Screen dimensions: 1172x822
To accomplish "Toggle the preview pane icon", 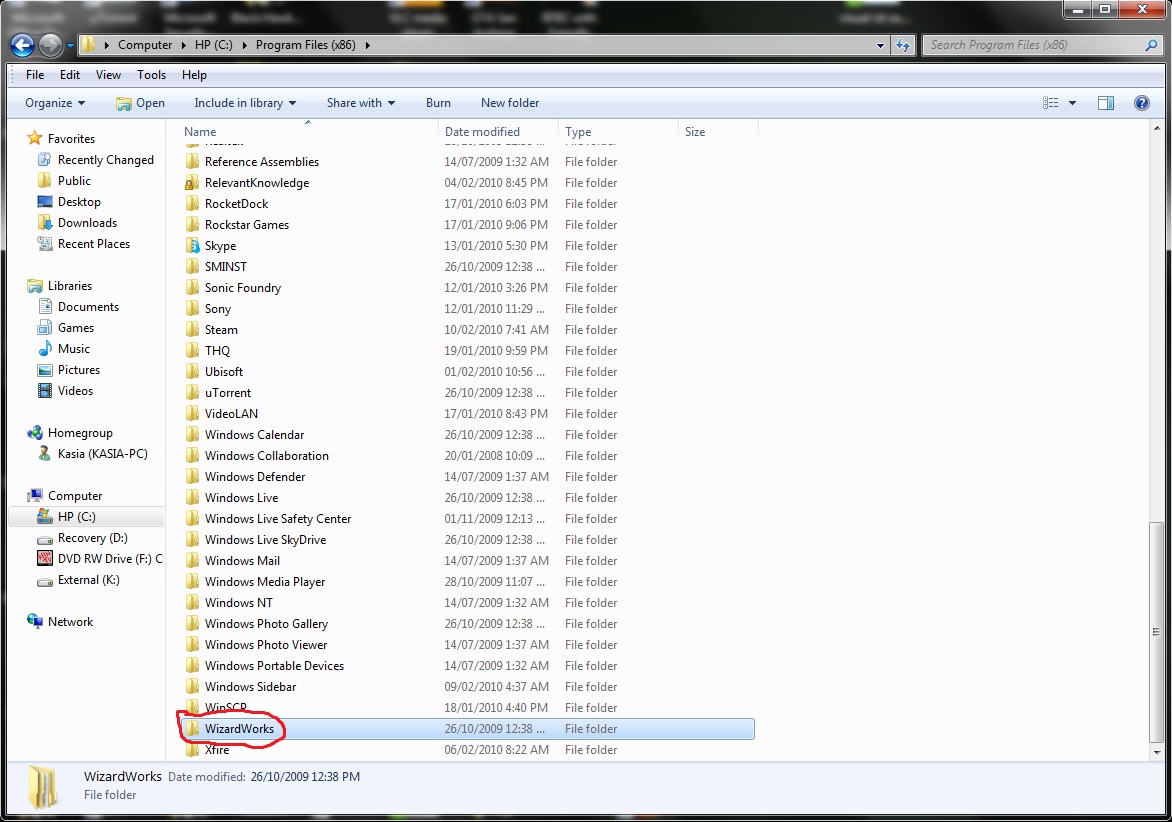I will tap(1105, 103).
